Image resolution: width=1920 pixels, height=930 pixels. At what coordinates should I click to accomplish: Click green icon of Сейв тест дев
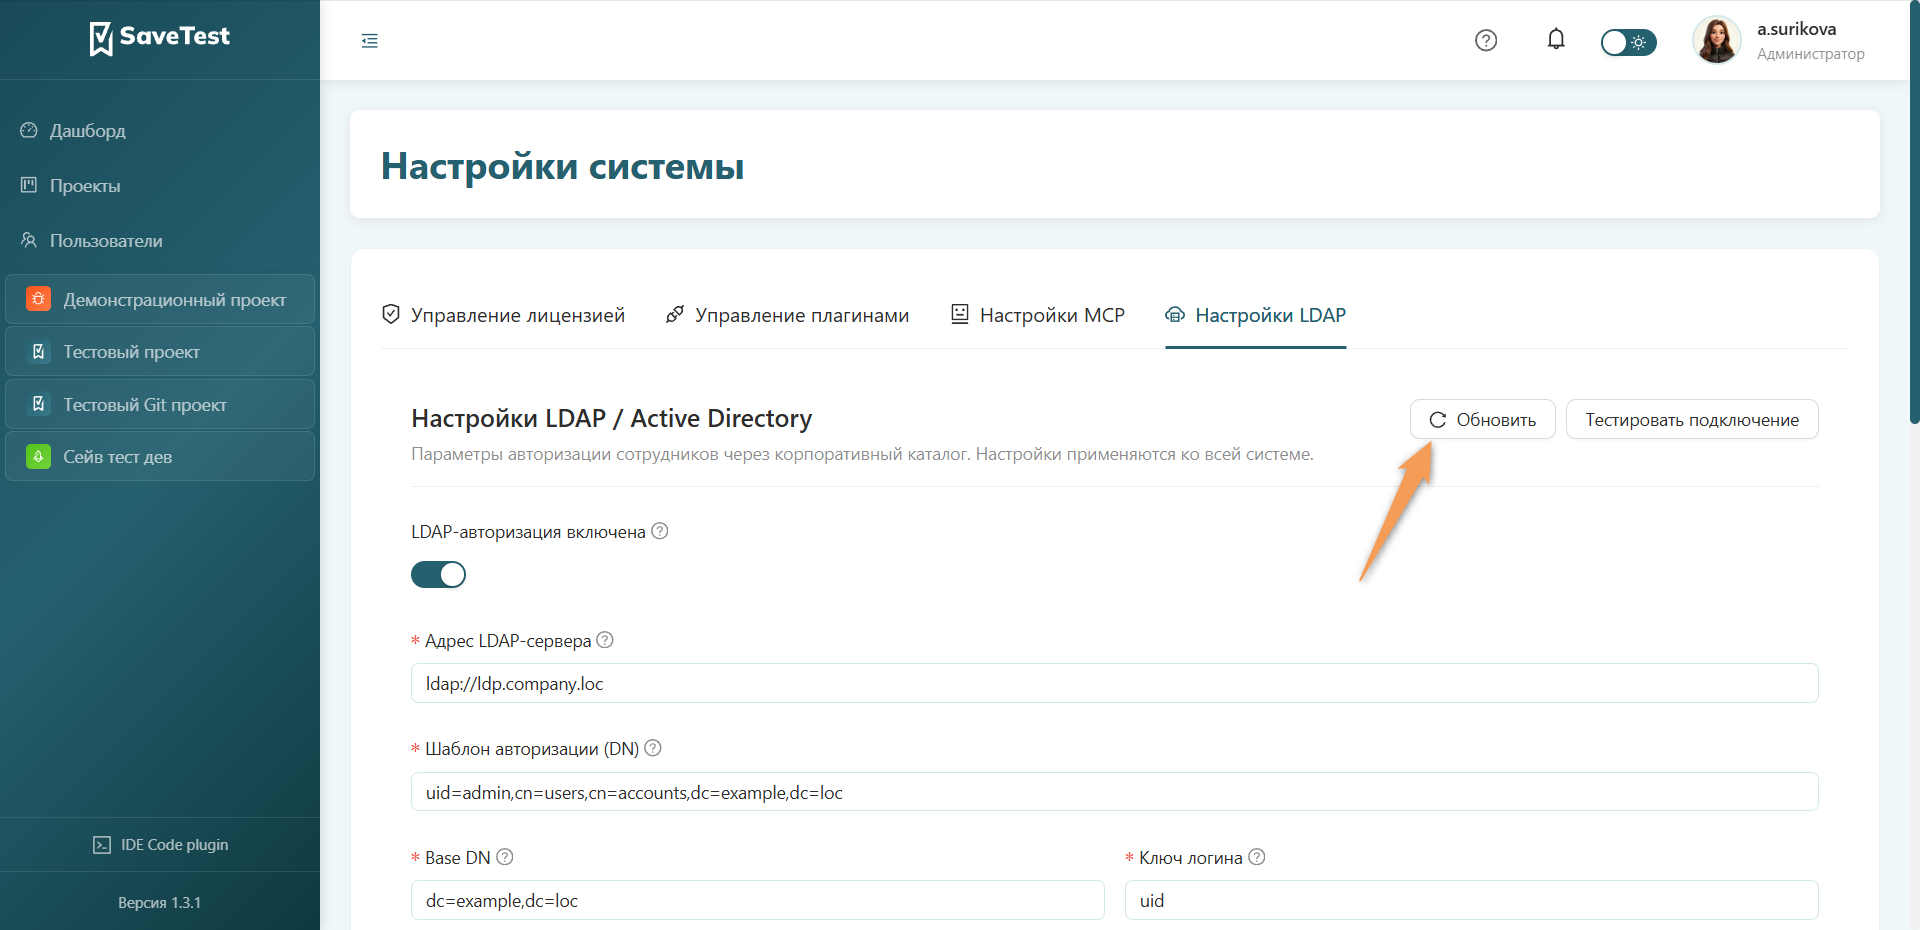[38, 456]
